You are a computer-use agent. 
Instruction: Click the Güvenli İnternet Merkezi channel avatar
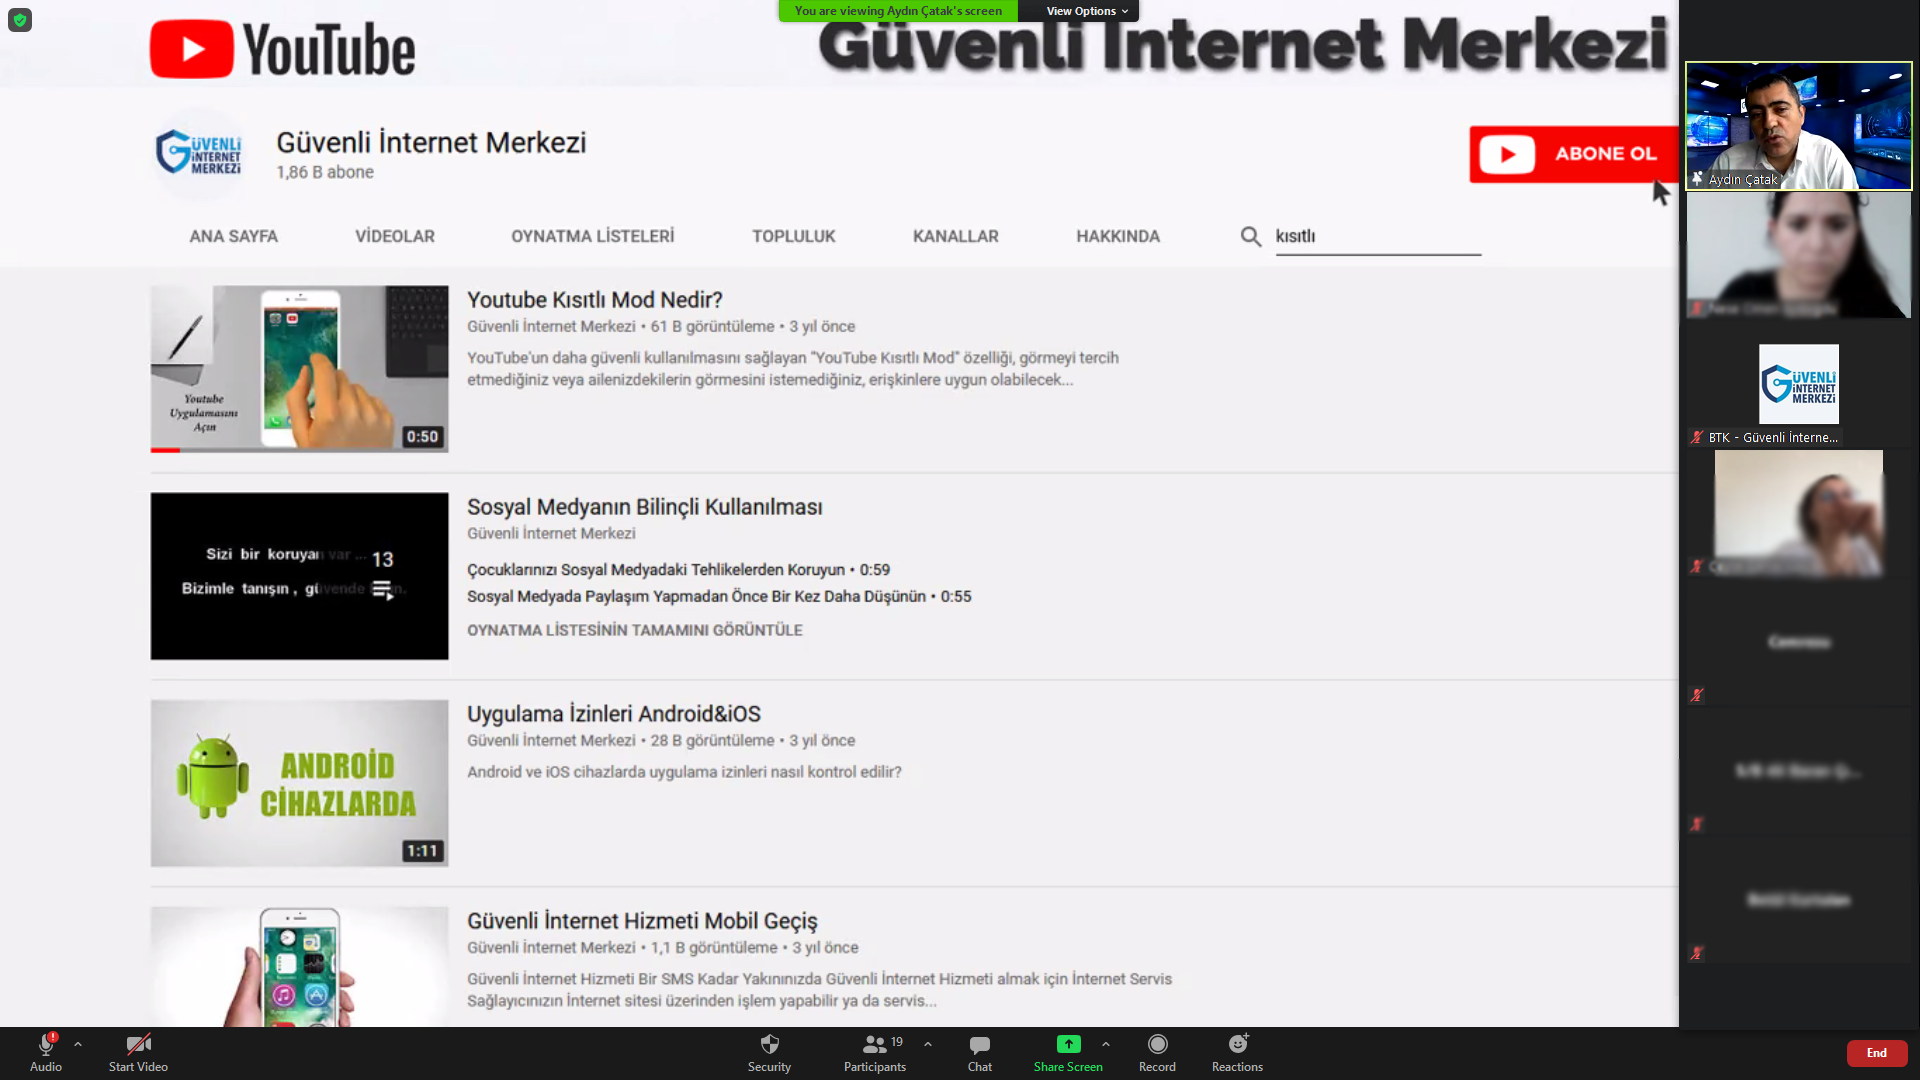coord(199,152)
